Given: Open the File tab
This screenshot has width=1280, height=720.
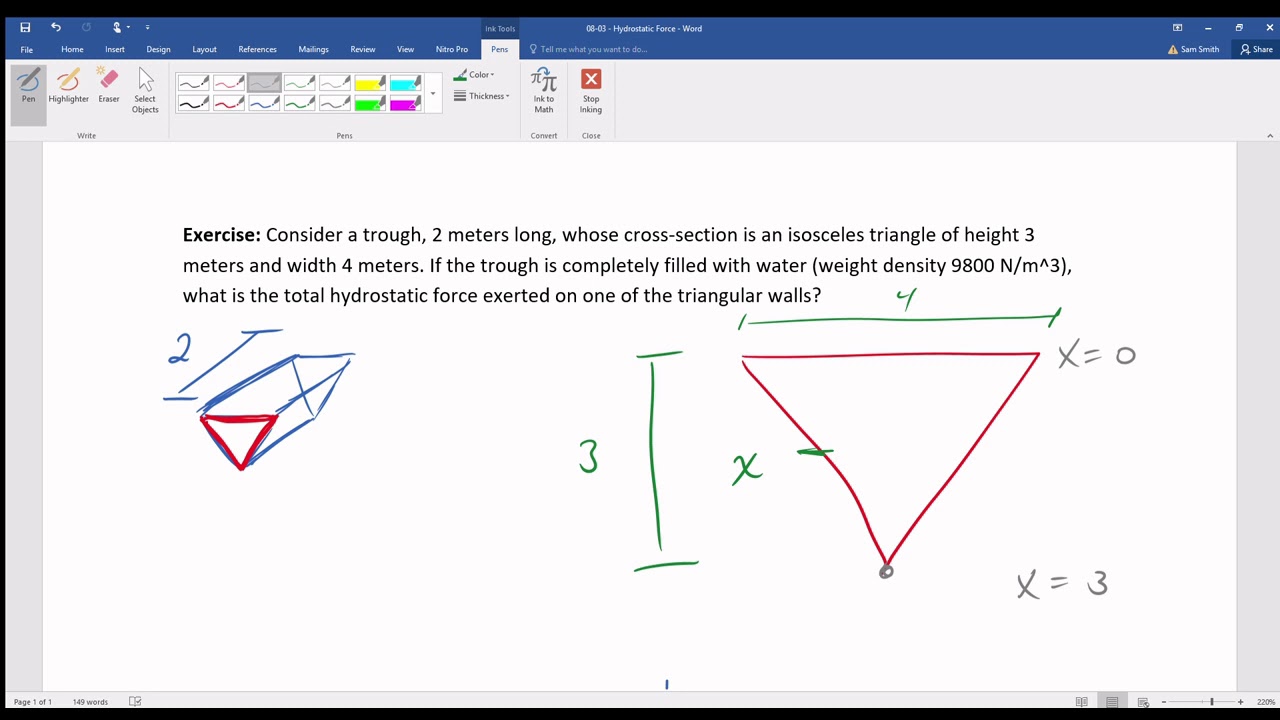Looking at the screenshot, I should click(26, 49).
